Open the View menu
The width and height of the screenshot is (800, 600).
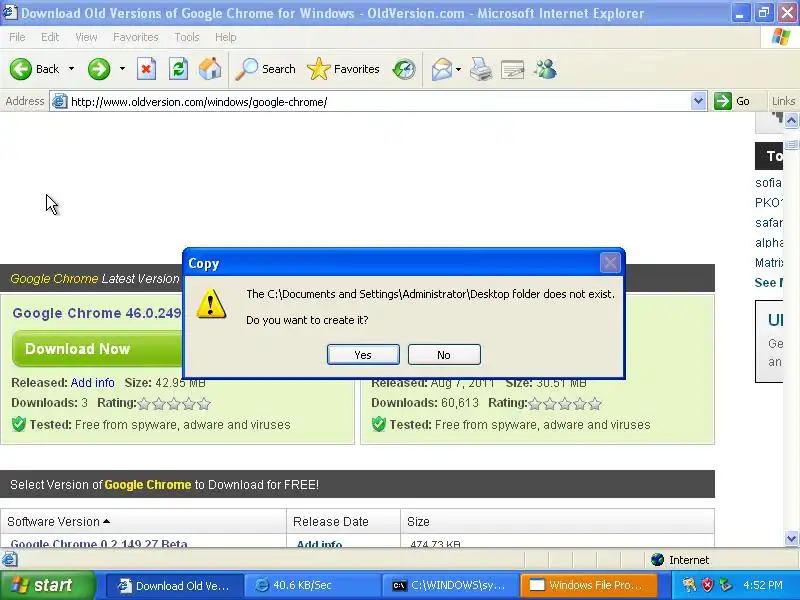[86, 37]
